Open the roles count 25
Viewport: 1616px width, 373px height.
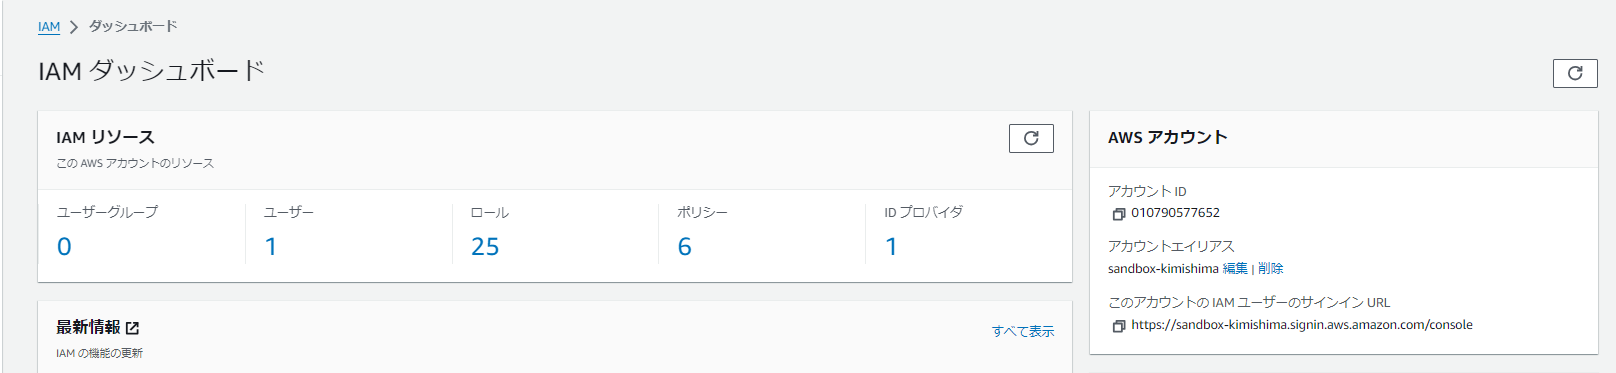[485, 247]
